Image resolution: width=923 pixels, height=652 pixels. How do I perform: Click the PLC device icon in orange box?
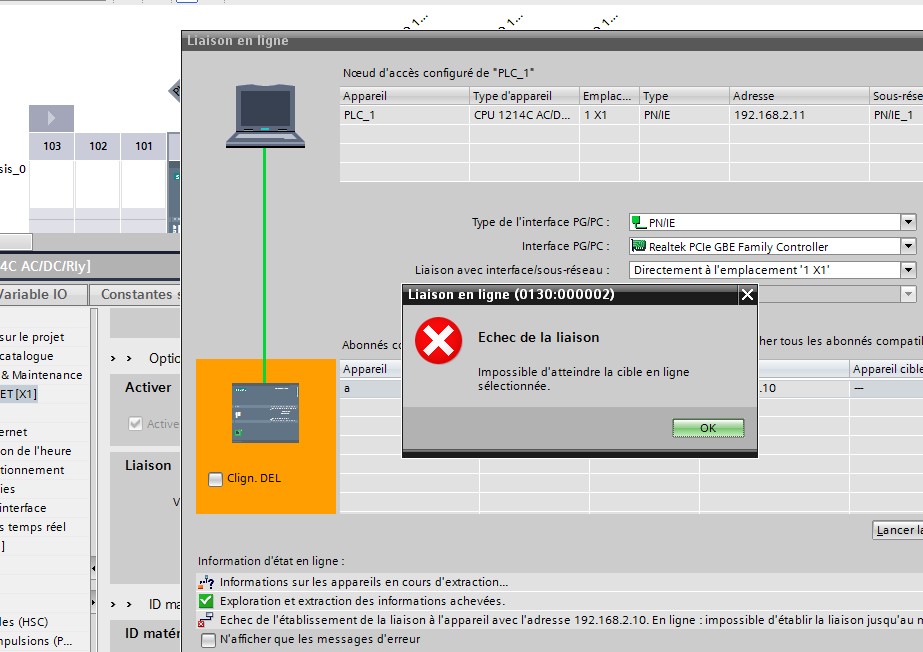(x=252, y=411)
